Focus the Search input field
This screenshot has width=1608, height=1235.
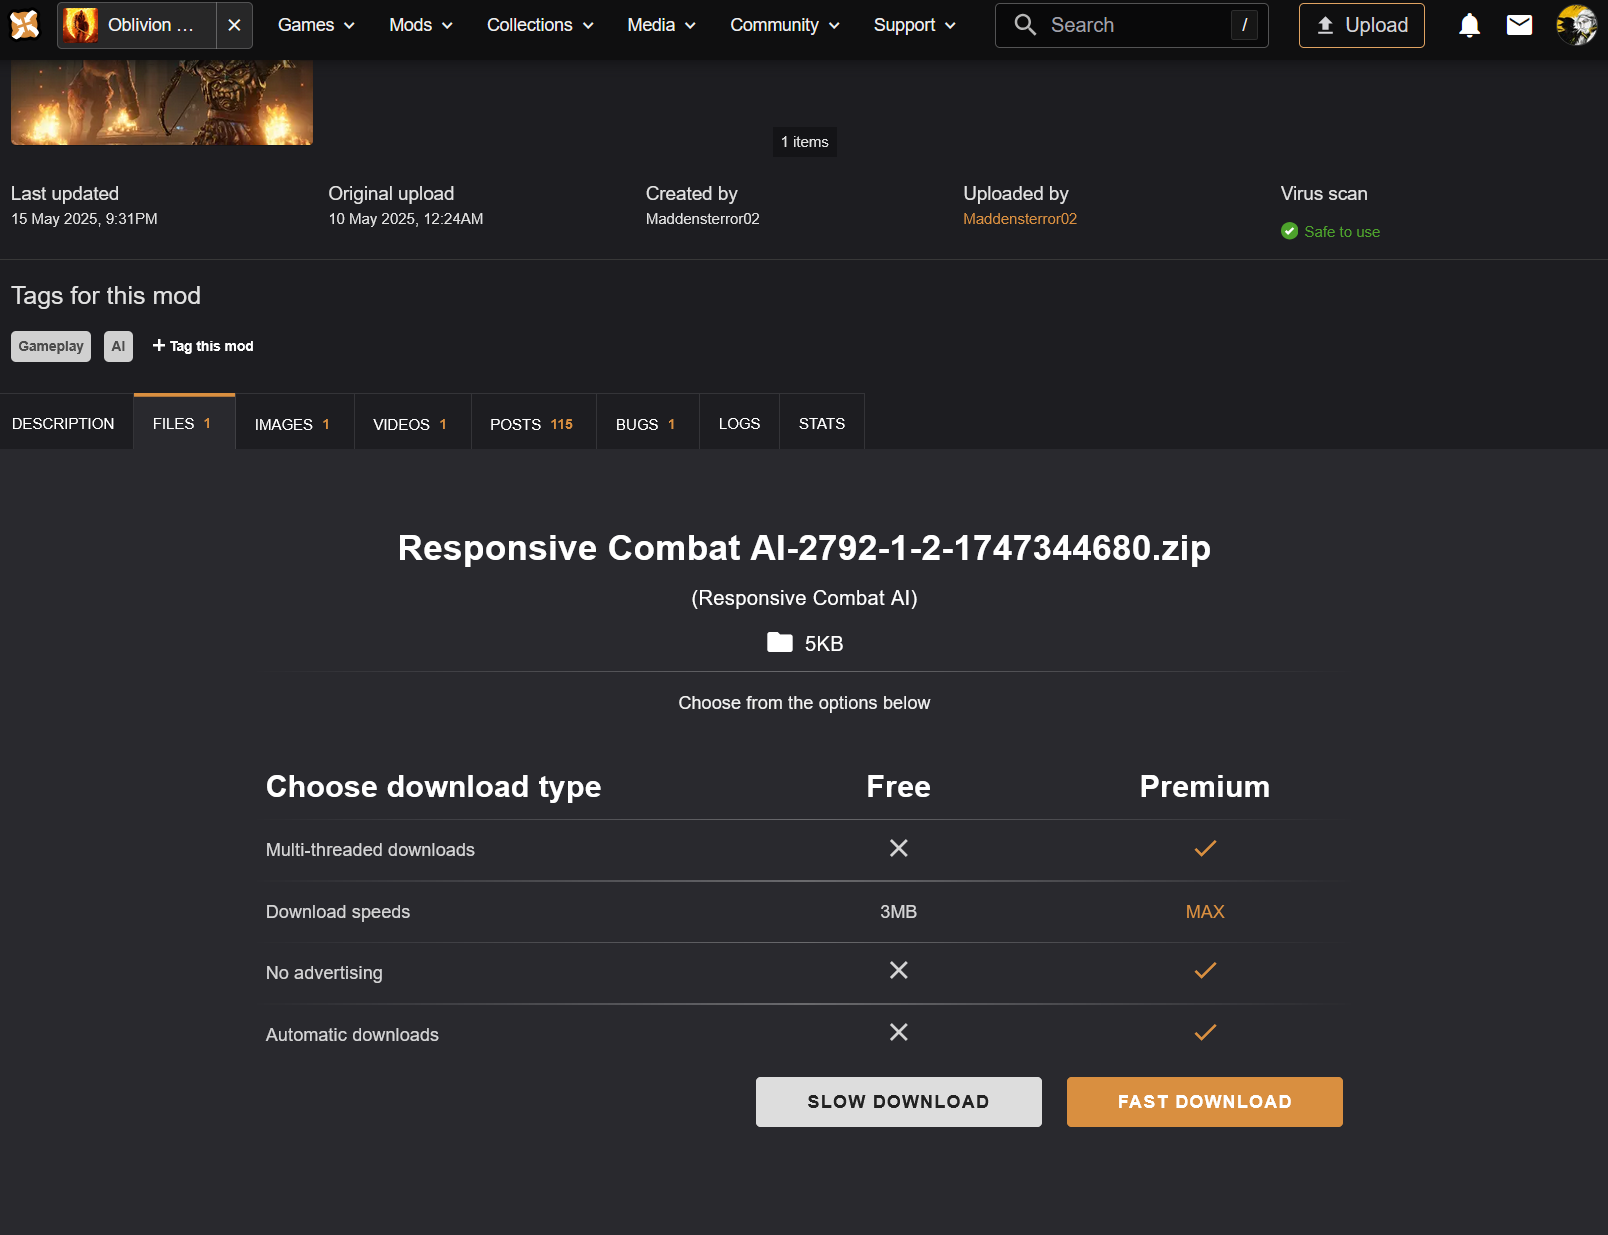[1132, 25]
